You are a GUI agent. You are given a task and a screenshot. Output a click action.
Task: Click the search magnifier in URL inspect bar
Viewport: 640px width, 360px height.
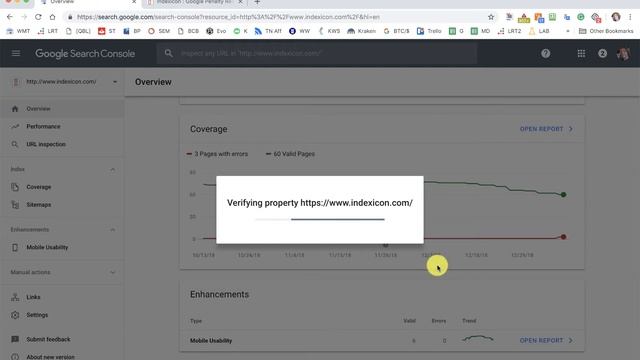169,53
